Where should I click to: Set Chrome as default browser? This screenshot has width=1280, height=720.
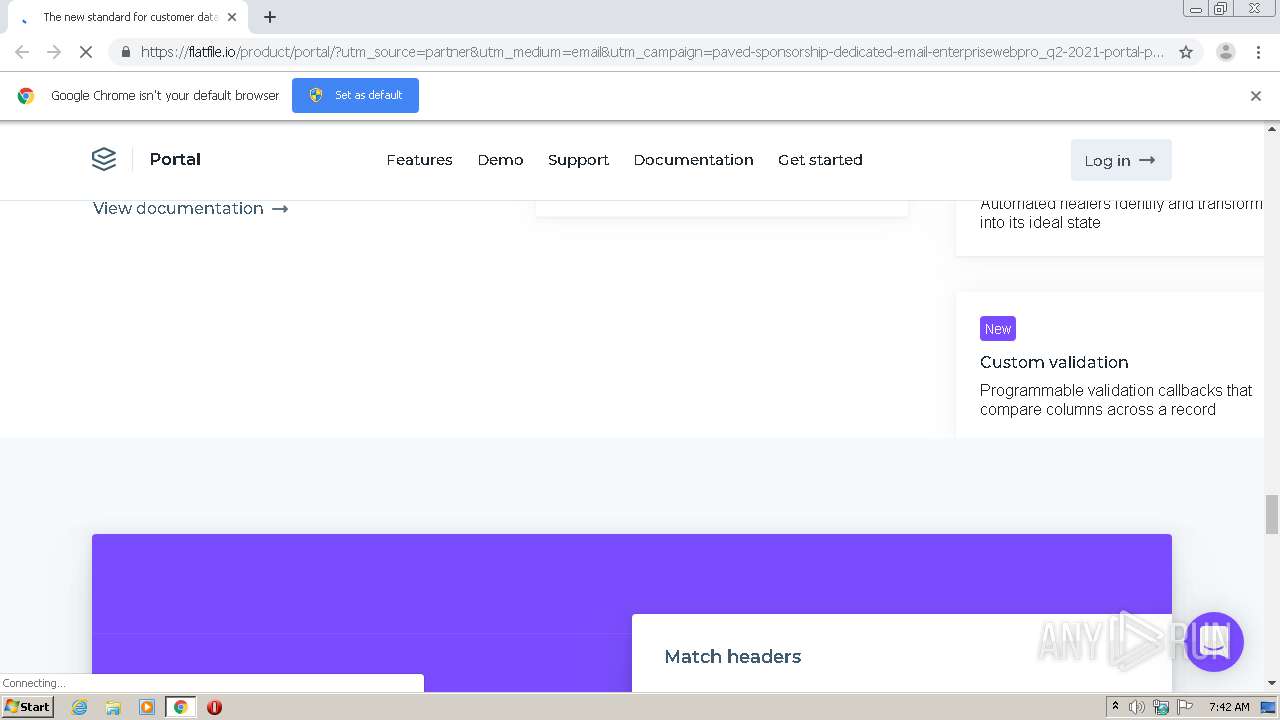coord(355,95)
